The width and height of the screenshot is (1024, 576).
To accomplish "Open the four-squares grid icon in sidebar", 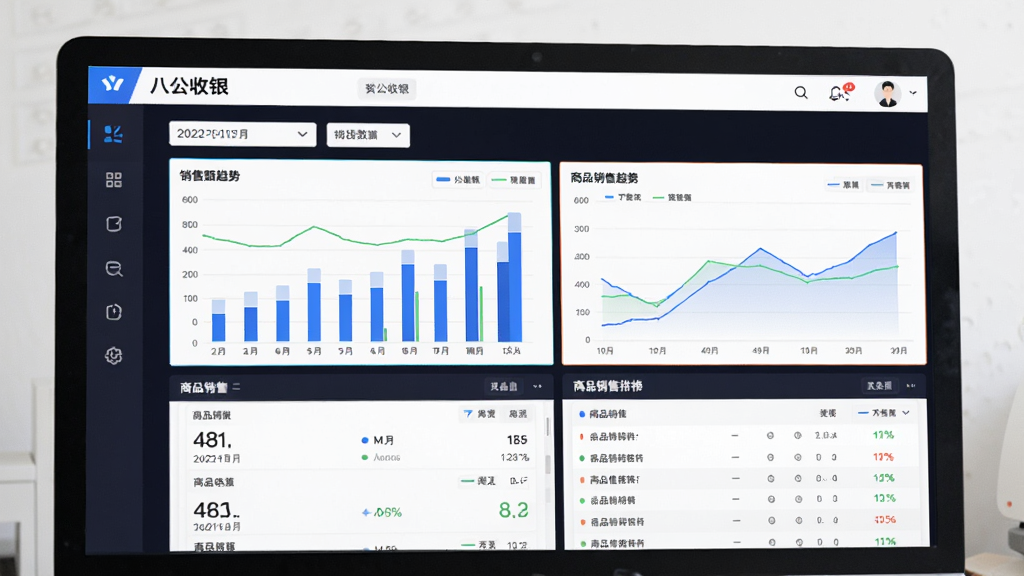I will 114,180.
